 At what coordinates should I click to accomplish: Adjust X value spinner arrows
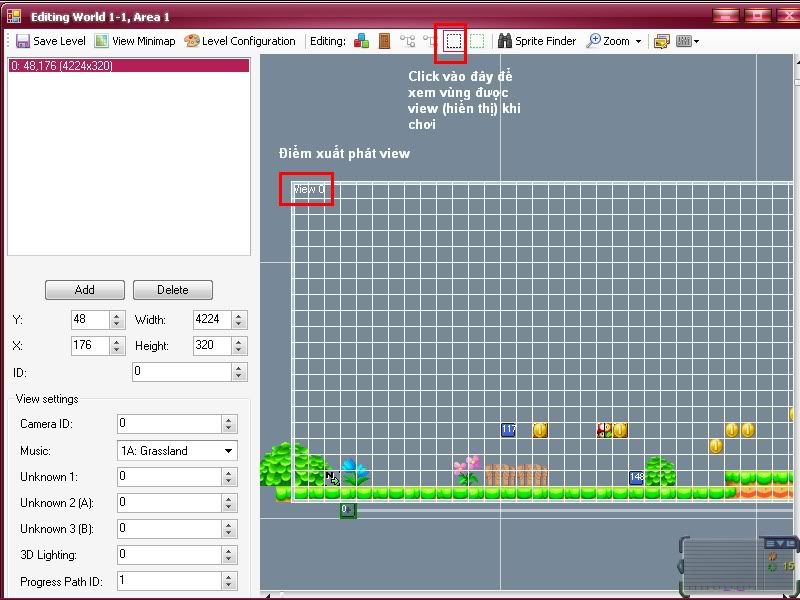117,345
